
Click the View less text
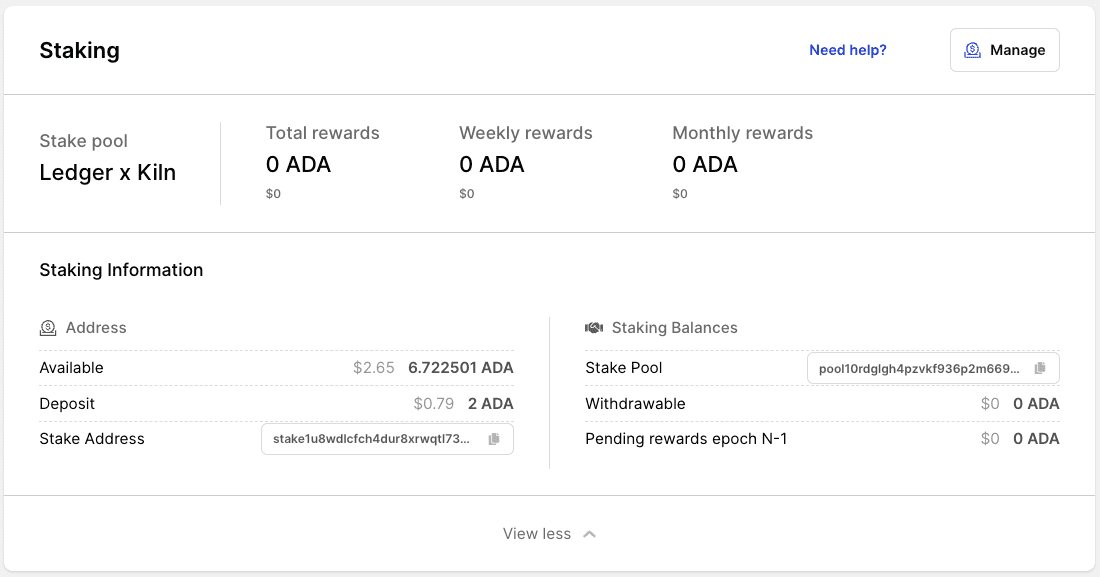(x=537, y=534)
